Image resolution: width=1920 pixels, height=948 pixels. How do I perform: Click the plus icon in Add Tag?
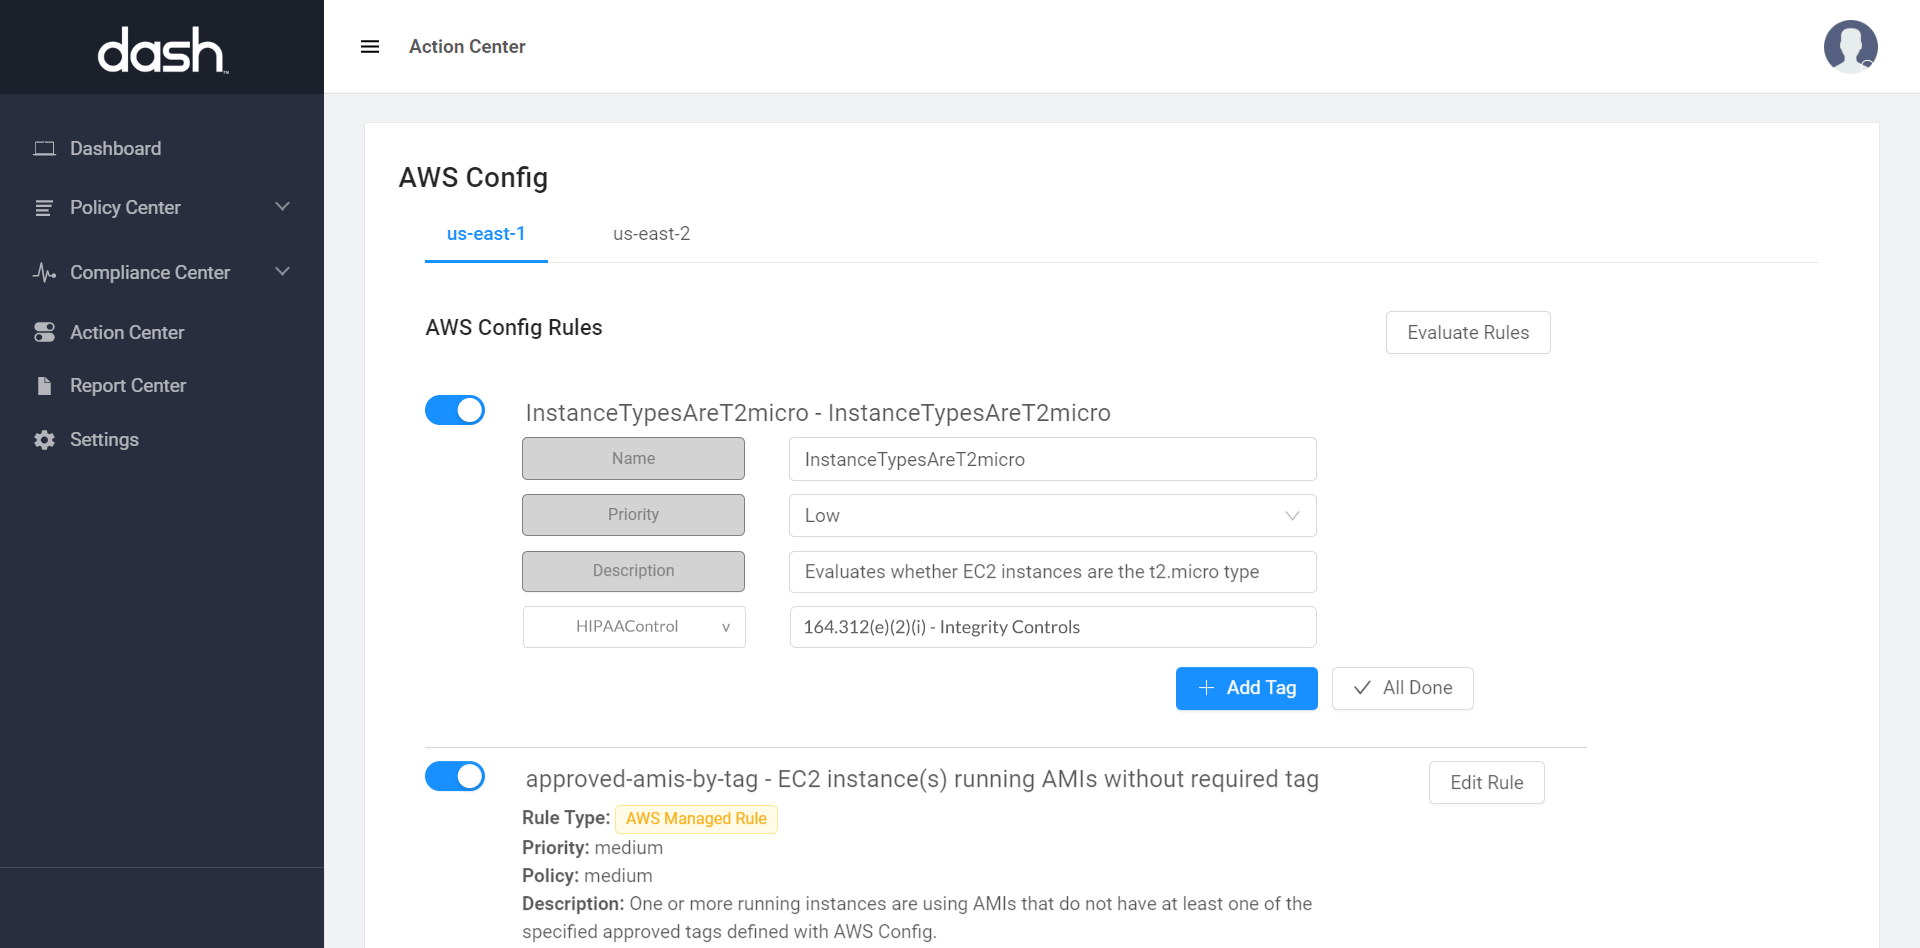tap(1206, 688)
